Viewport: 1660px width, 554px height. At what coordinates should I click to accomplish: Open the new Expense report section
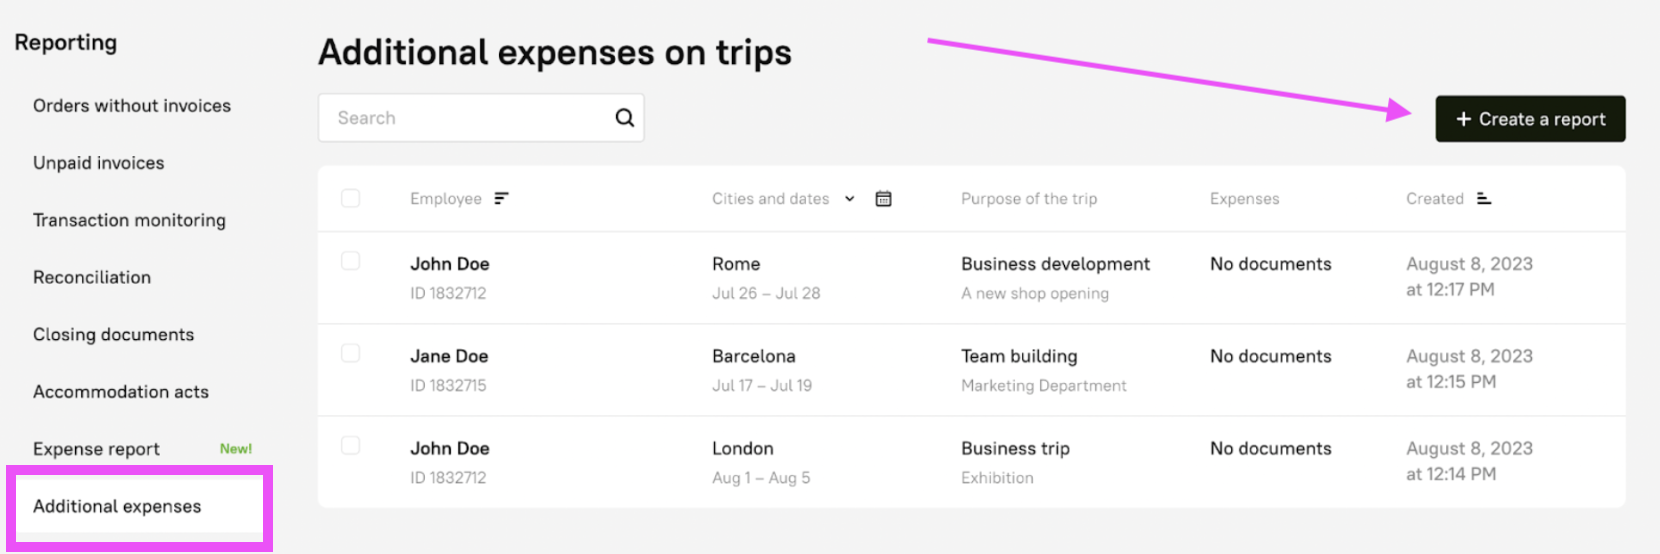97,449
